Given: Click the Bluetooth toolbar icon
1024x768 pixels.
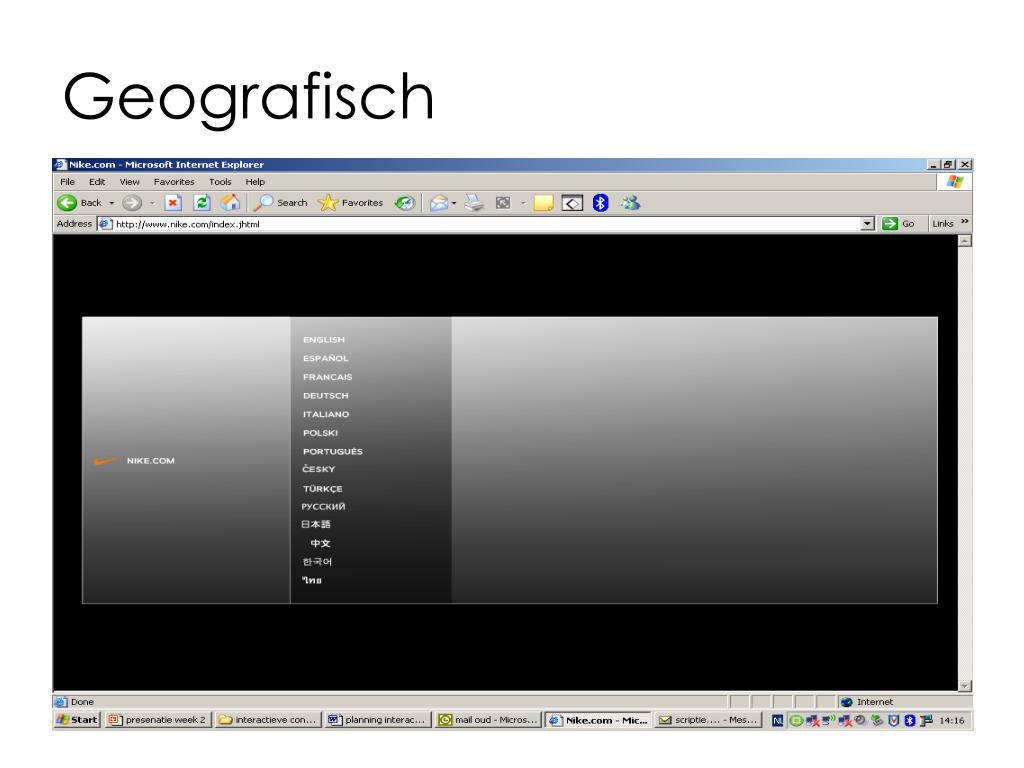Looking at the screenshot, I should [x=600, y=203].
